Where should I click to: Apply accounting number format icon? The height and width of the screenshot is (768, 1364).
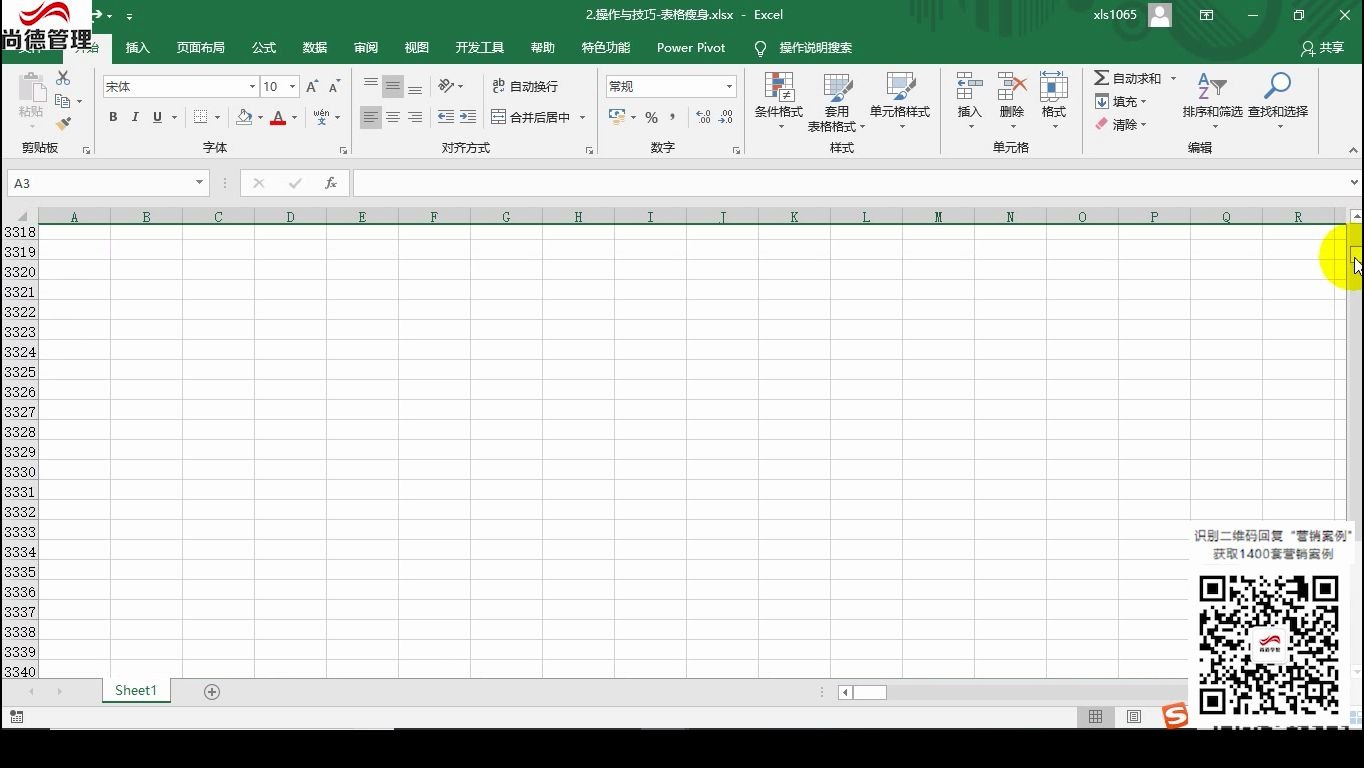pyautogui.click(x=617, y=117)
